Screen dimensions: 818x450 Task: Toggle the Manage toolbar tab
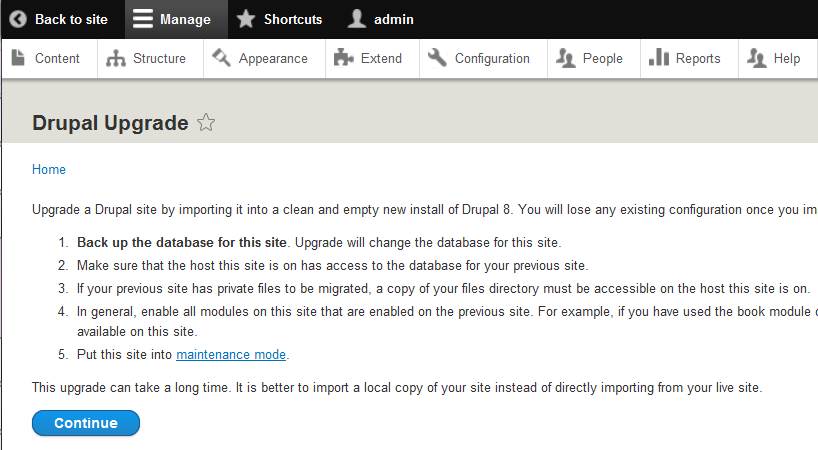coord(176,19)
